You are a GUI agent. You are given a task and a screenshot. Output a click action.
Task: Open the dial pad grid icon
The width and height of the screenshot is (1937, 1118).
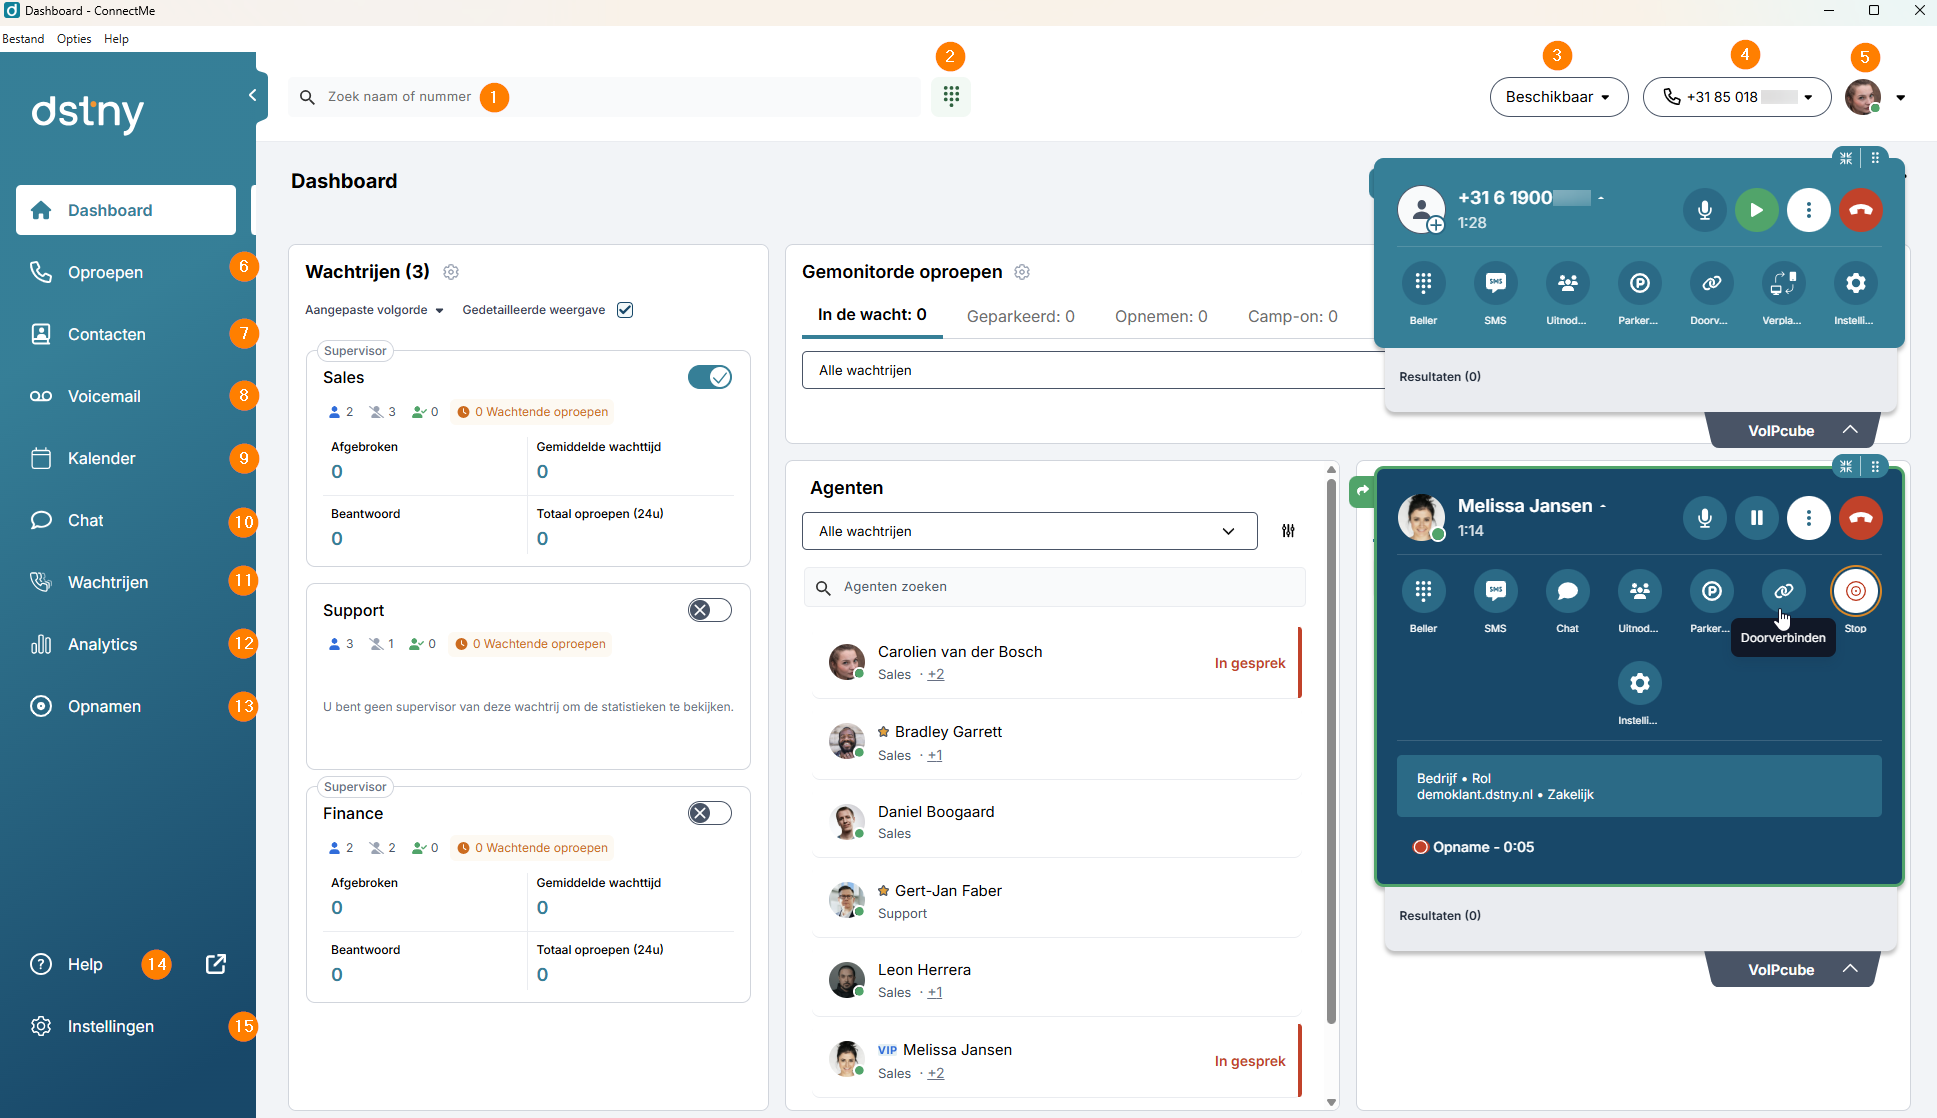point(951,96)
